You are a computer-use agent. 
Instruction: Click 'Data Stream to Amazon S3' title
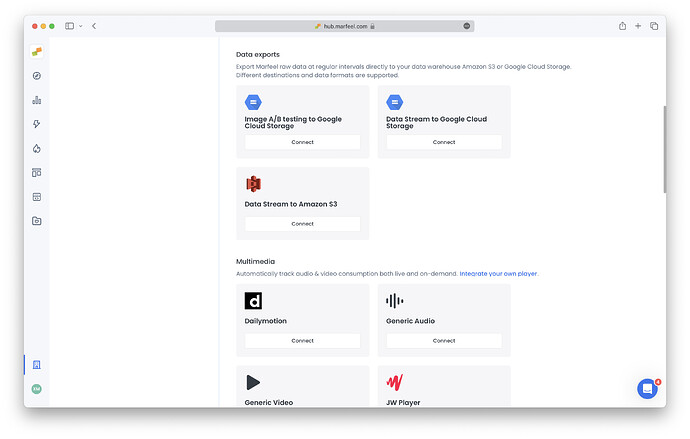click(x=291, y=204)
